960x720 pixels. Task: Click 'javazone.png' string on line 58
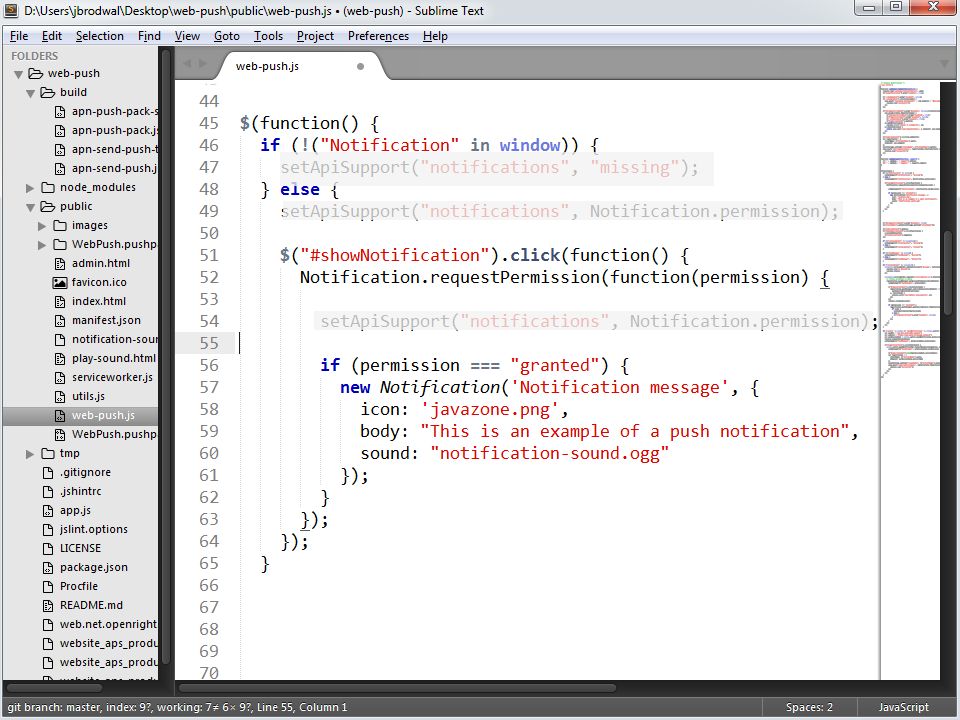point(490,410)
